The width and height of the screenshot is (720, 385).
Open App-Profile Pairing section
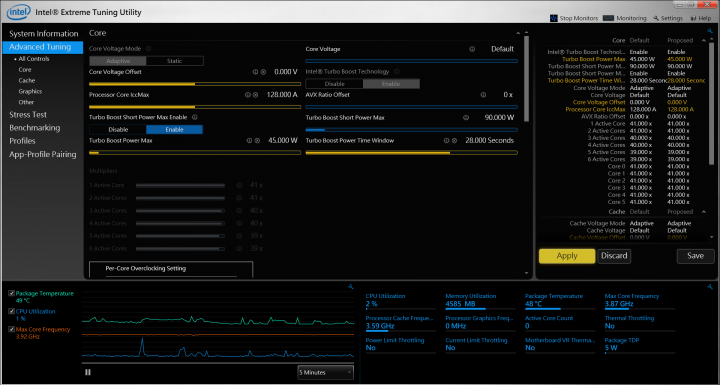pos(43,154)
